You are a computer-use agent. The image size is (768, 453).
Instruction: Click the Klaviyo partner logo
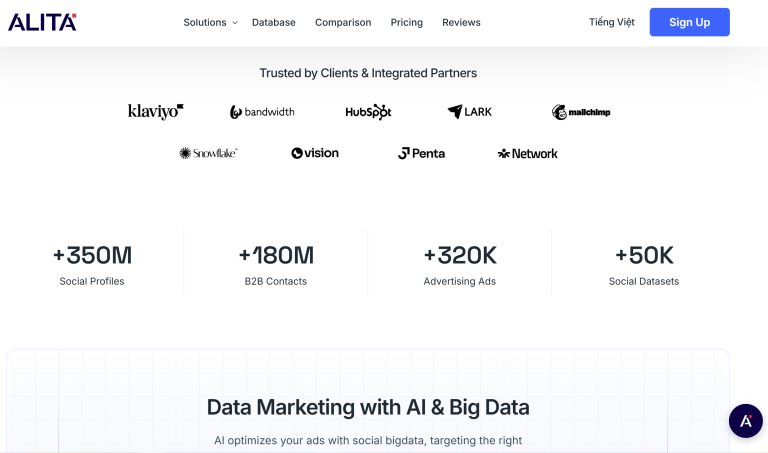[x=156, y=112]
